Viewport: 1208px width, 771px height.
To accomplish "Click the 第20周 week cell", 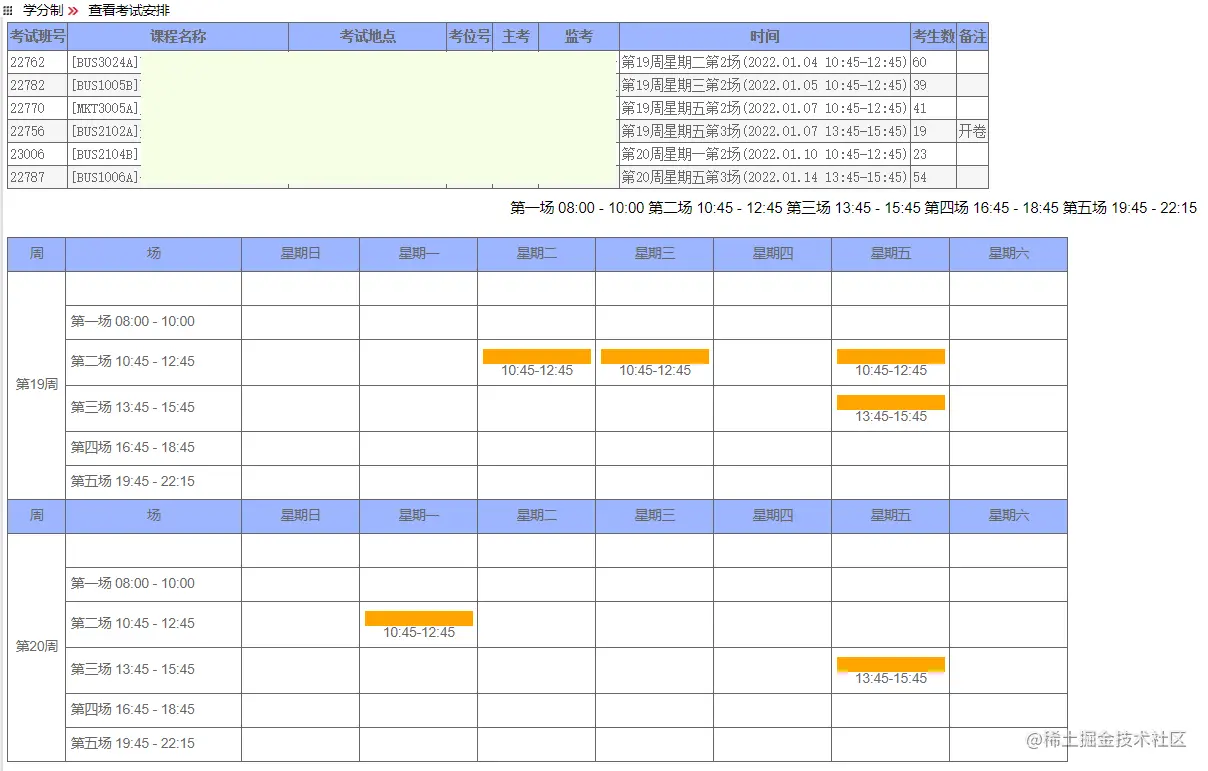I will pos(37,647).
